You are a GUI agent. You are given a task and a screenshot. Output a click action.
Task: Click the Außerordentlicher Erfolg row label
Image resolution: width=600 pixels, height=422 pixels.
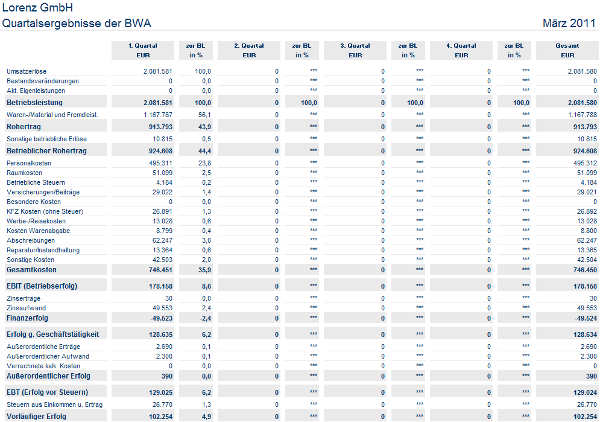click(x=49, y=376)
